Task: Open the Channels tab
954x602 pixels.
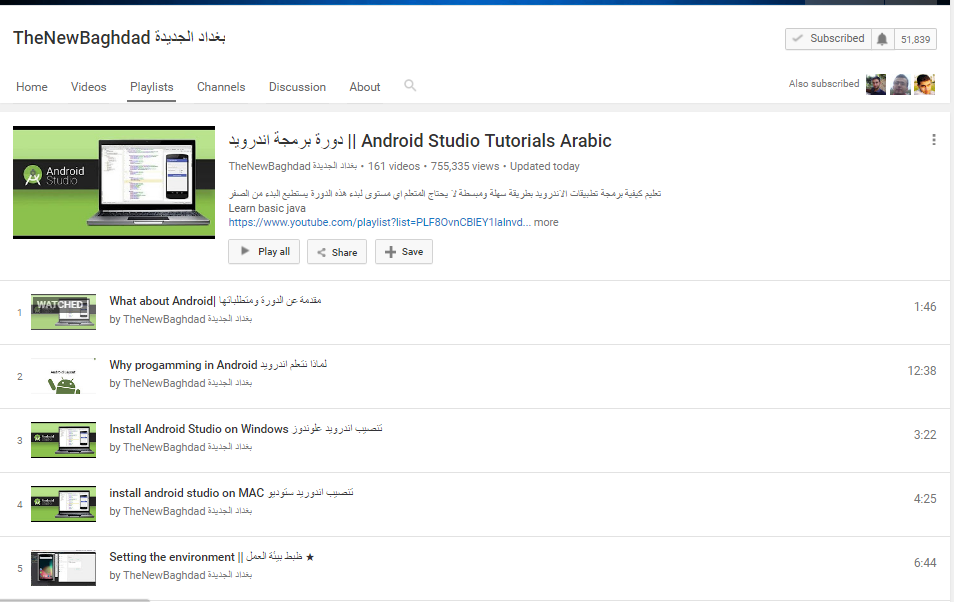Action: point(221,87)
